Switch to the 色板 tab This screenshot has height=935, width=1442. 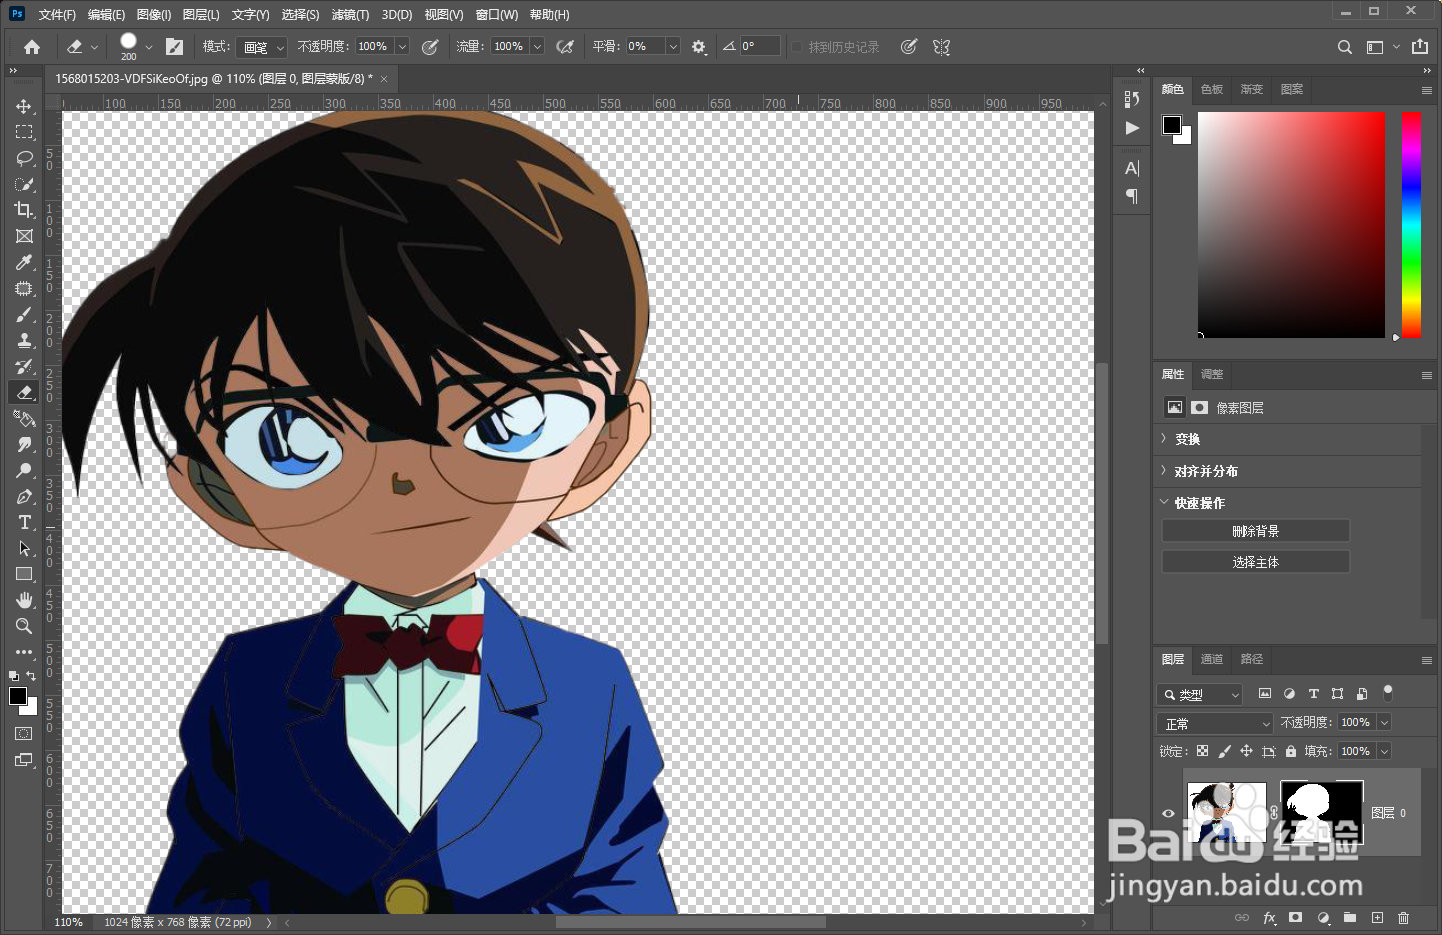1212,89
